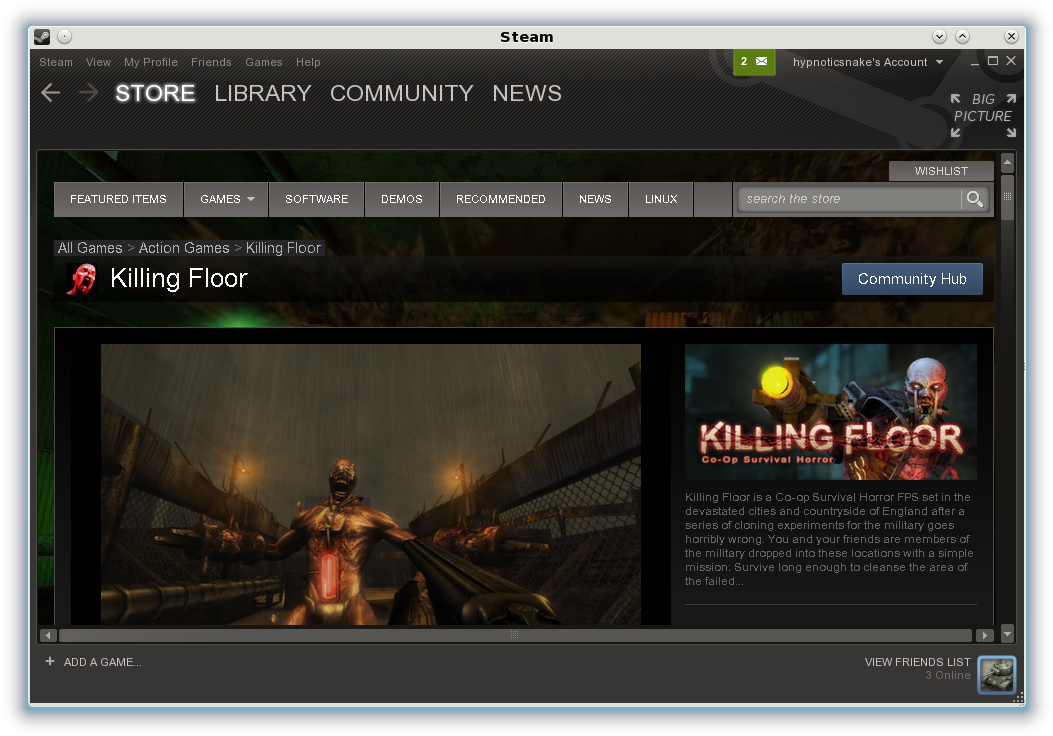
Task: Open the Games menu
Action: coord(263,62)
